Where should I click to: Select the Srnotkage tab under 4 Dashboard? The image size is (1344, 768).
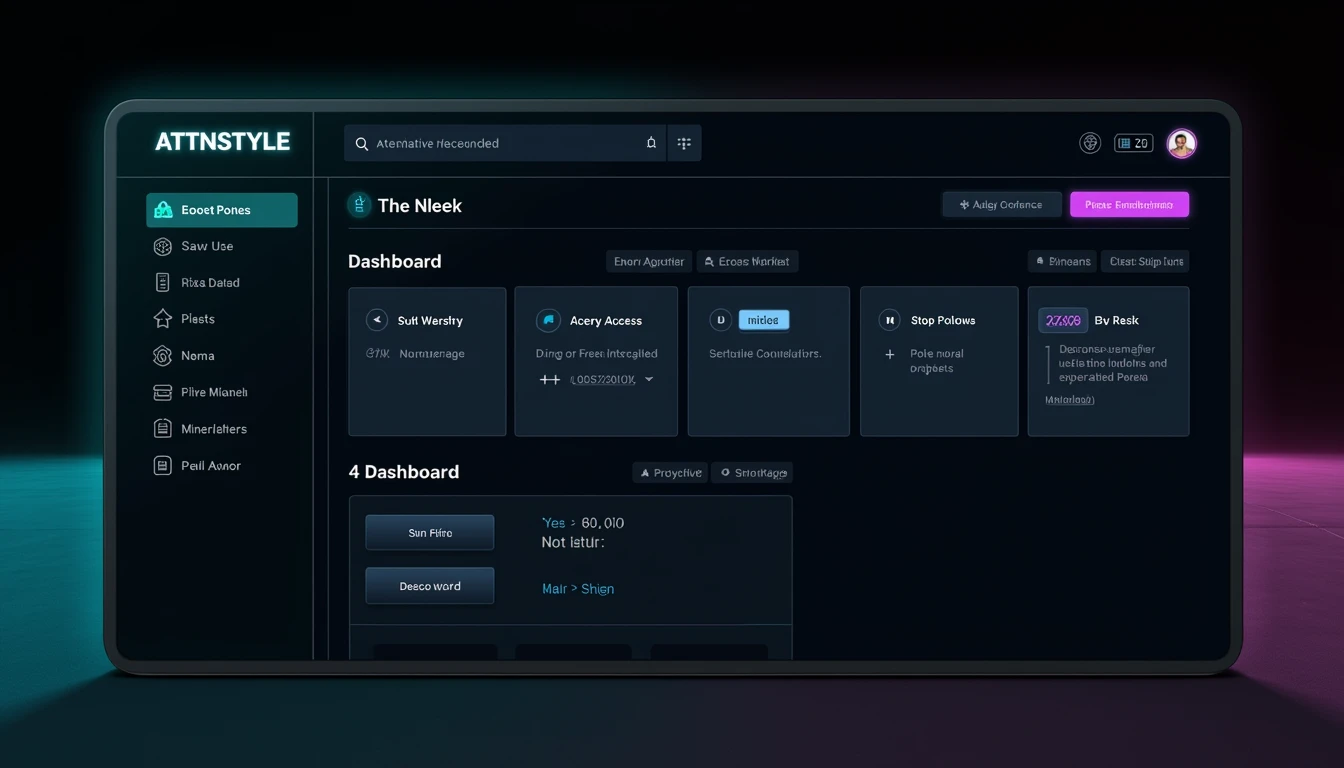click(x=752, y=473)
